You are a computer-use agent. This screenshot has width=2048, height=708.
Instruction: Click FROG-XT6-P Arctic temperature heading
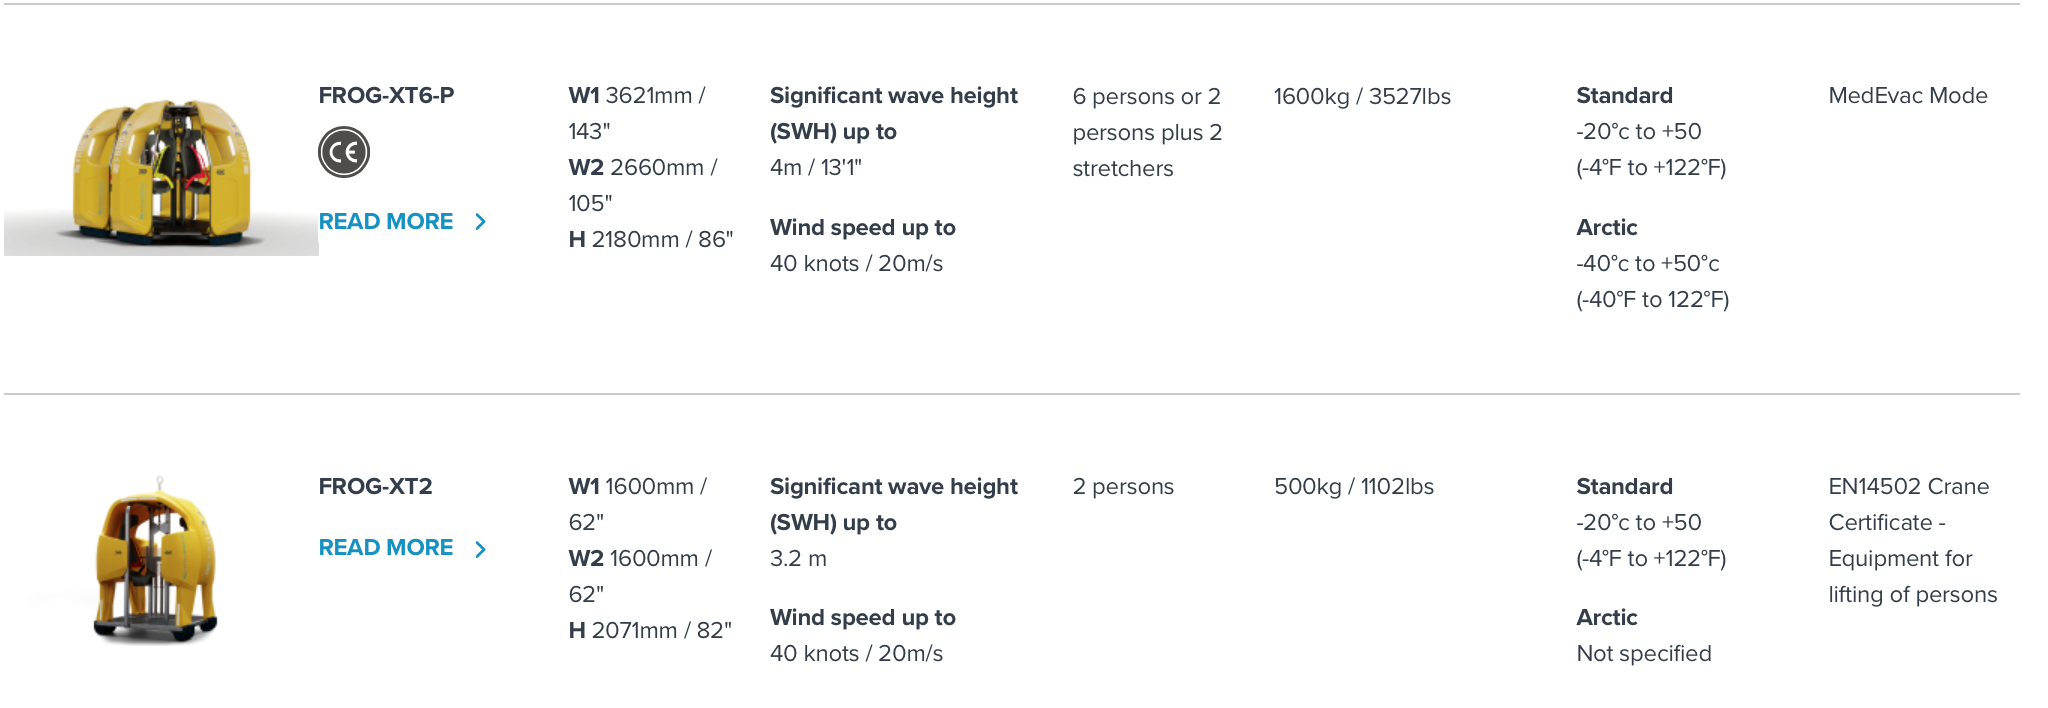tap(1607, 227)
